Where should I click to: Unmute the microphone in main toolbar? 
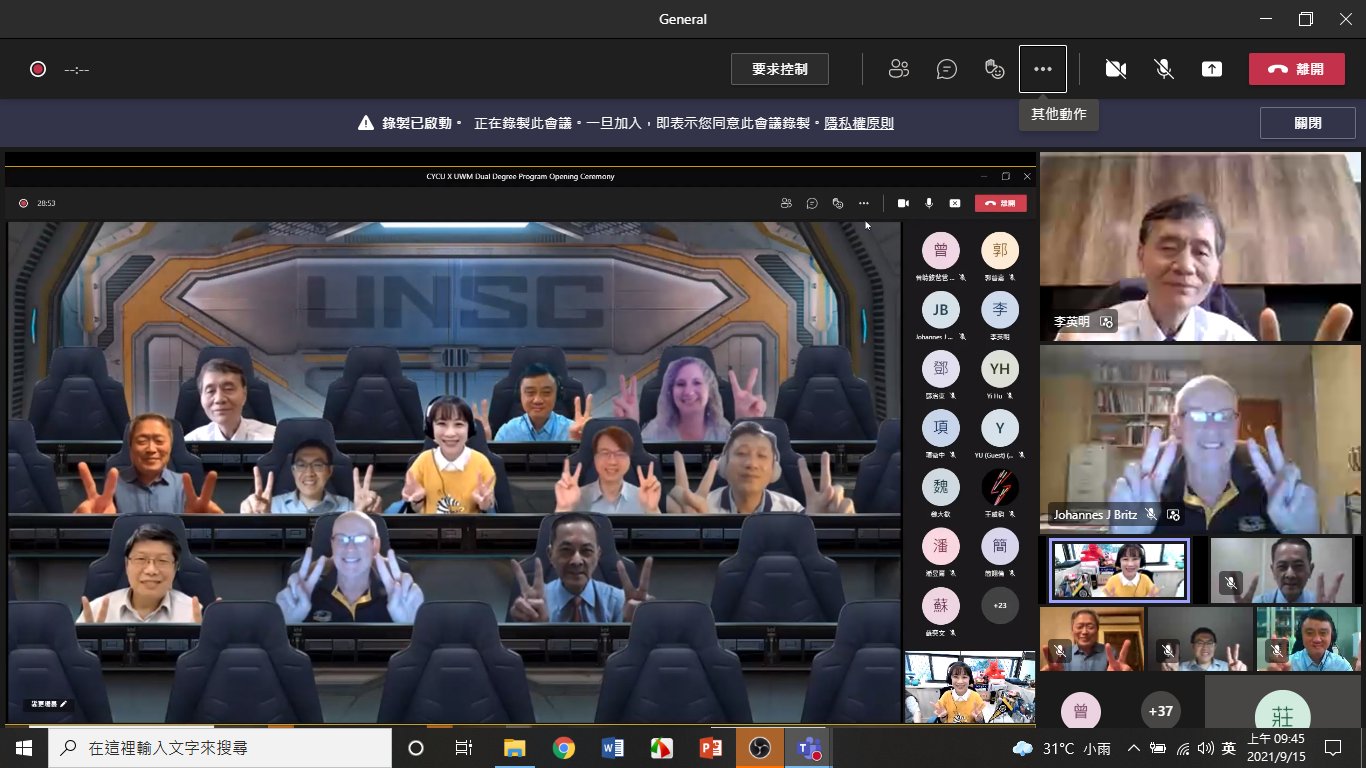(x=1164, y=69)
